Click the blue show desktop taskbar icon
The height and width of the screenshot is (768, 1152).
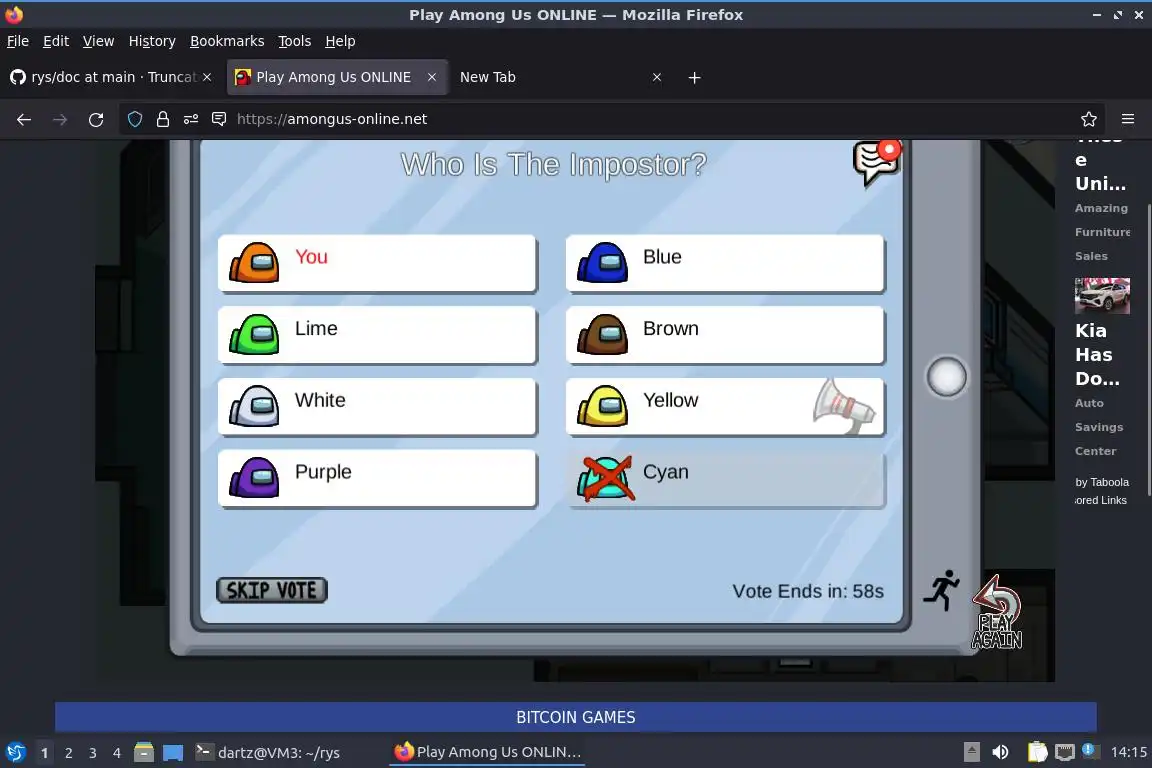click(173, 753)
